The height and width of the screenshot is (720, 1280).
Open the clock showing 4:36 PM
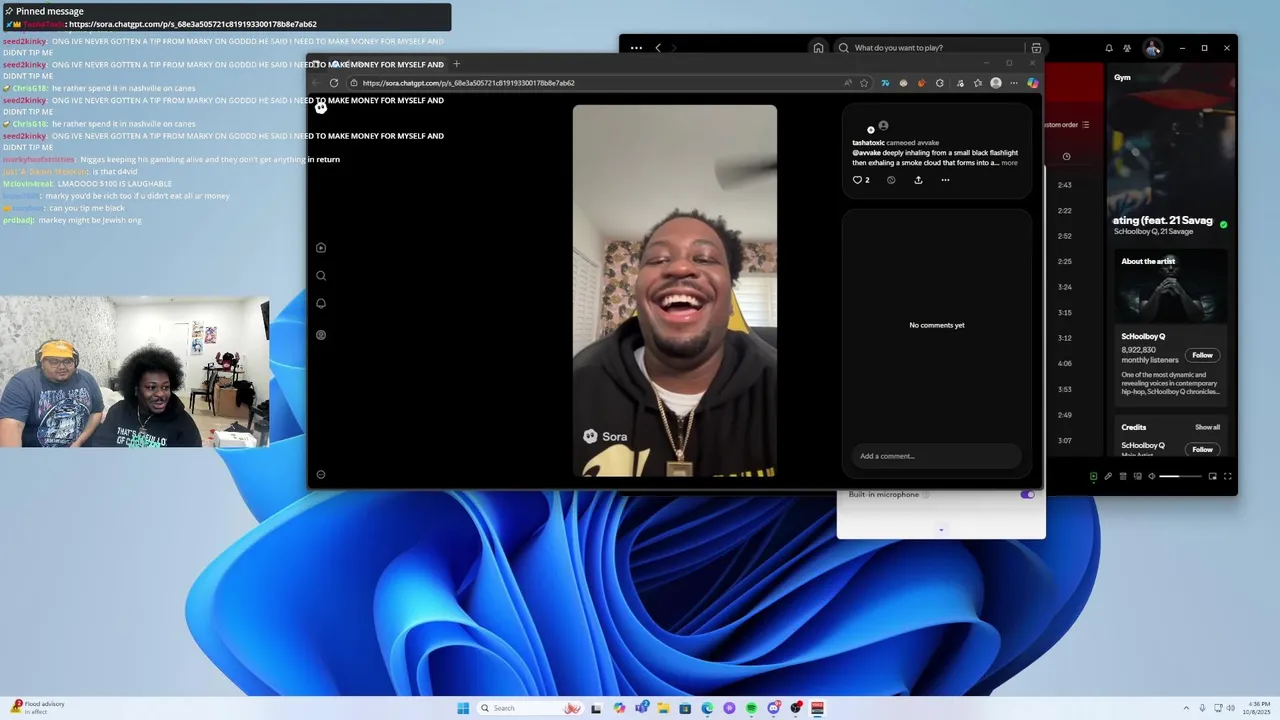tap(1257, 708)
